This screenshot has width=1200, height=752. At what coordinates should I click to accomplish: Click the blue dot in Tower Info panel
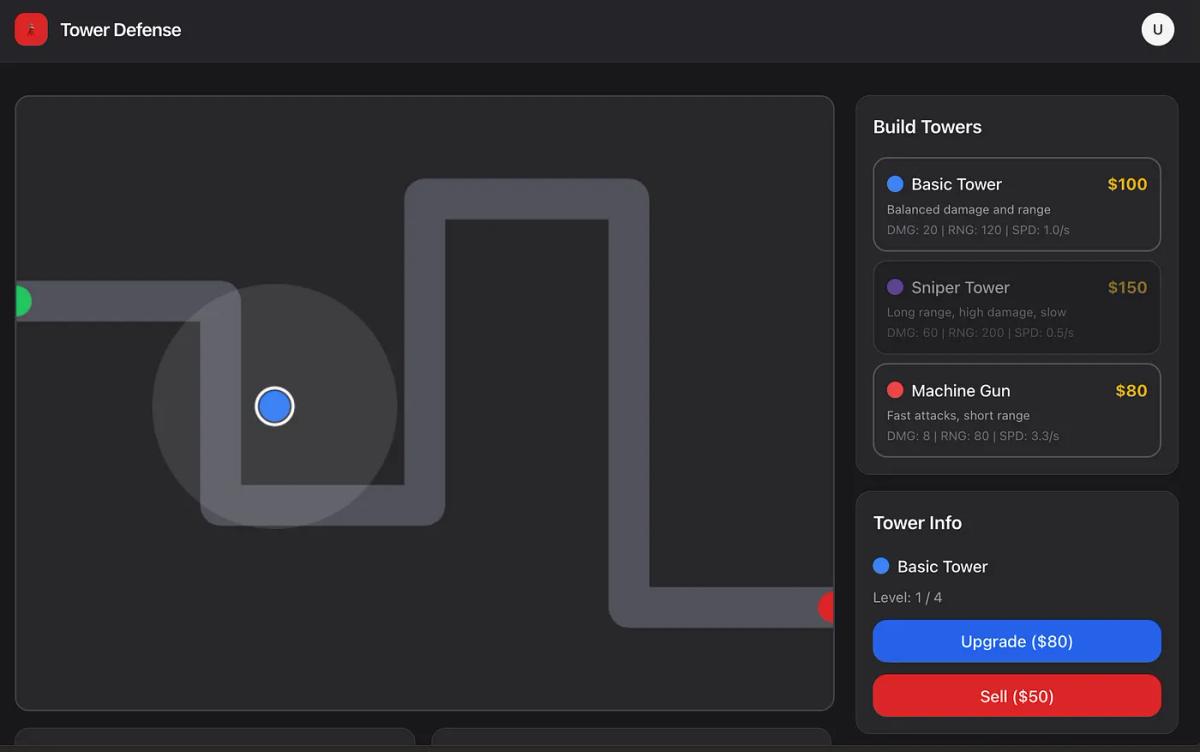click(881, 566)
